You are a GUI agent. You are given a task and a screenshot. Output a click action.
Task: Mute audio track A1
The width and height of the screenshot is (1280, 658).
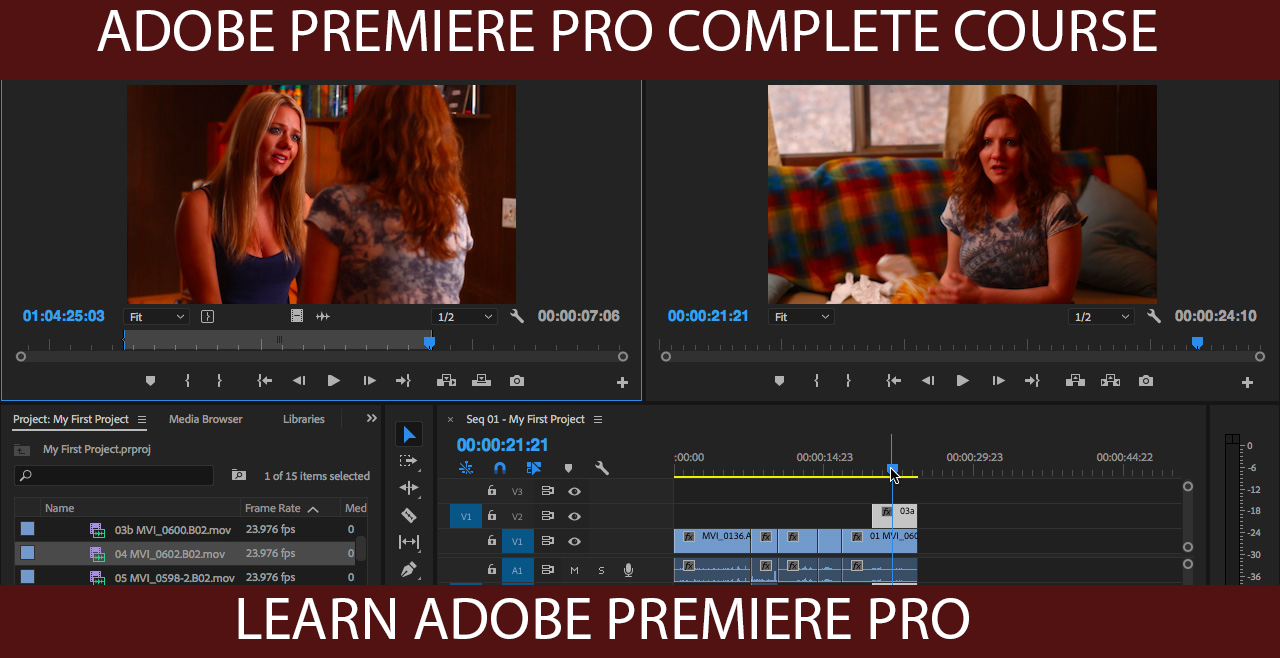pos(575,570)
